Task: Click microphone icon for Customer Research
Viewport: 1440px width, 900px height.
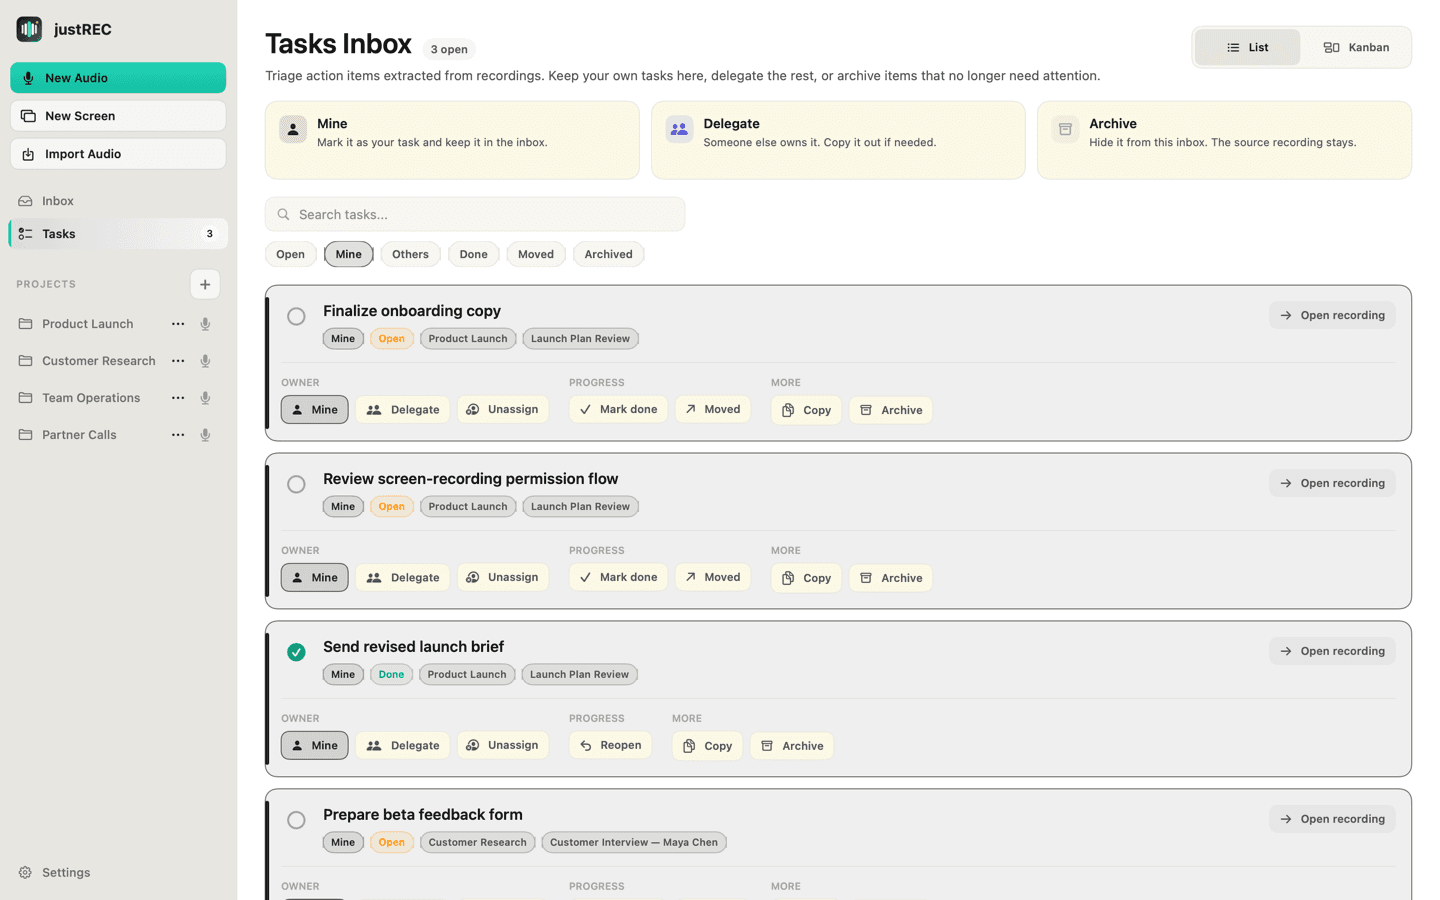Action: click(x=205, y=361)
